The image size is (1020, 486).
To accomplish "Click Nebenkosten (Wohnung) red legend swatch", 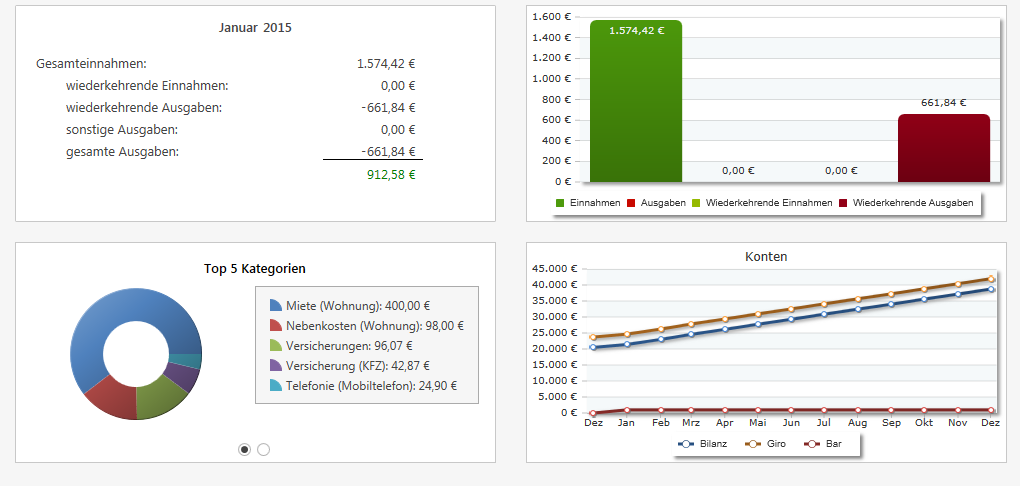I will point(276,325).
